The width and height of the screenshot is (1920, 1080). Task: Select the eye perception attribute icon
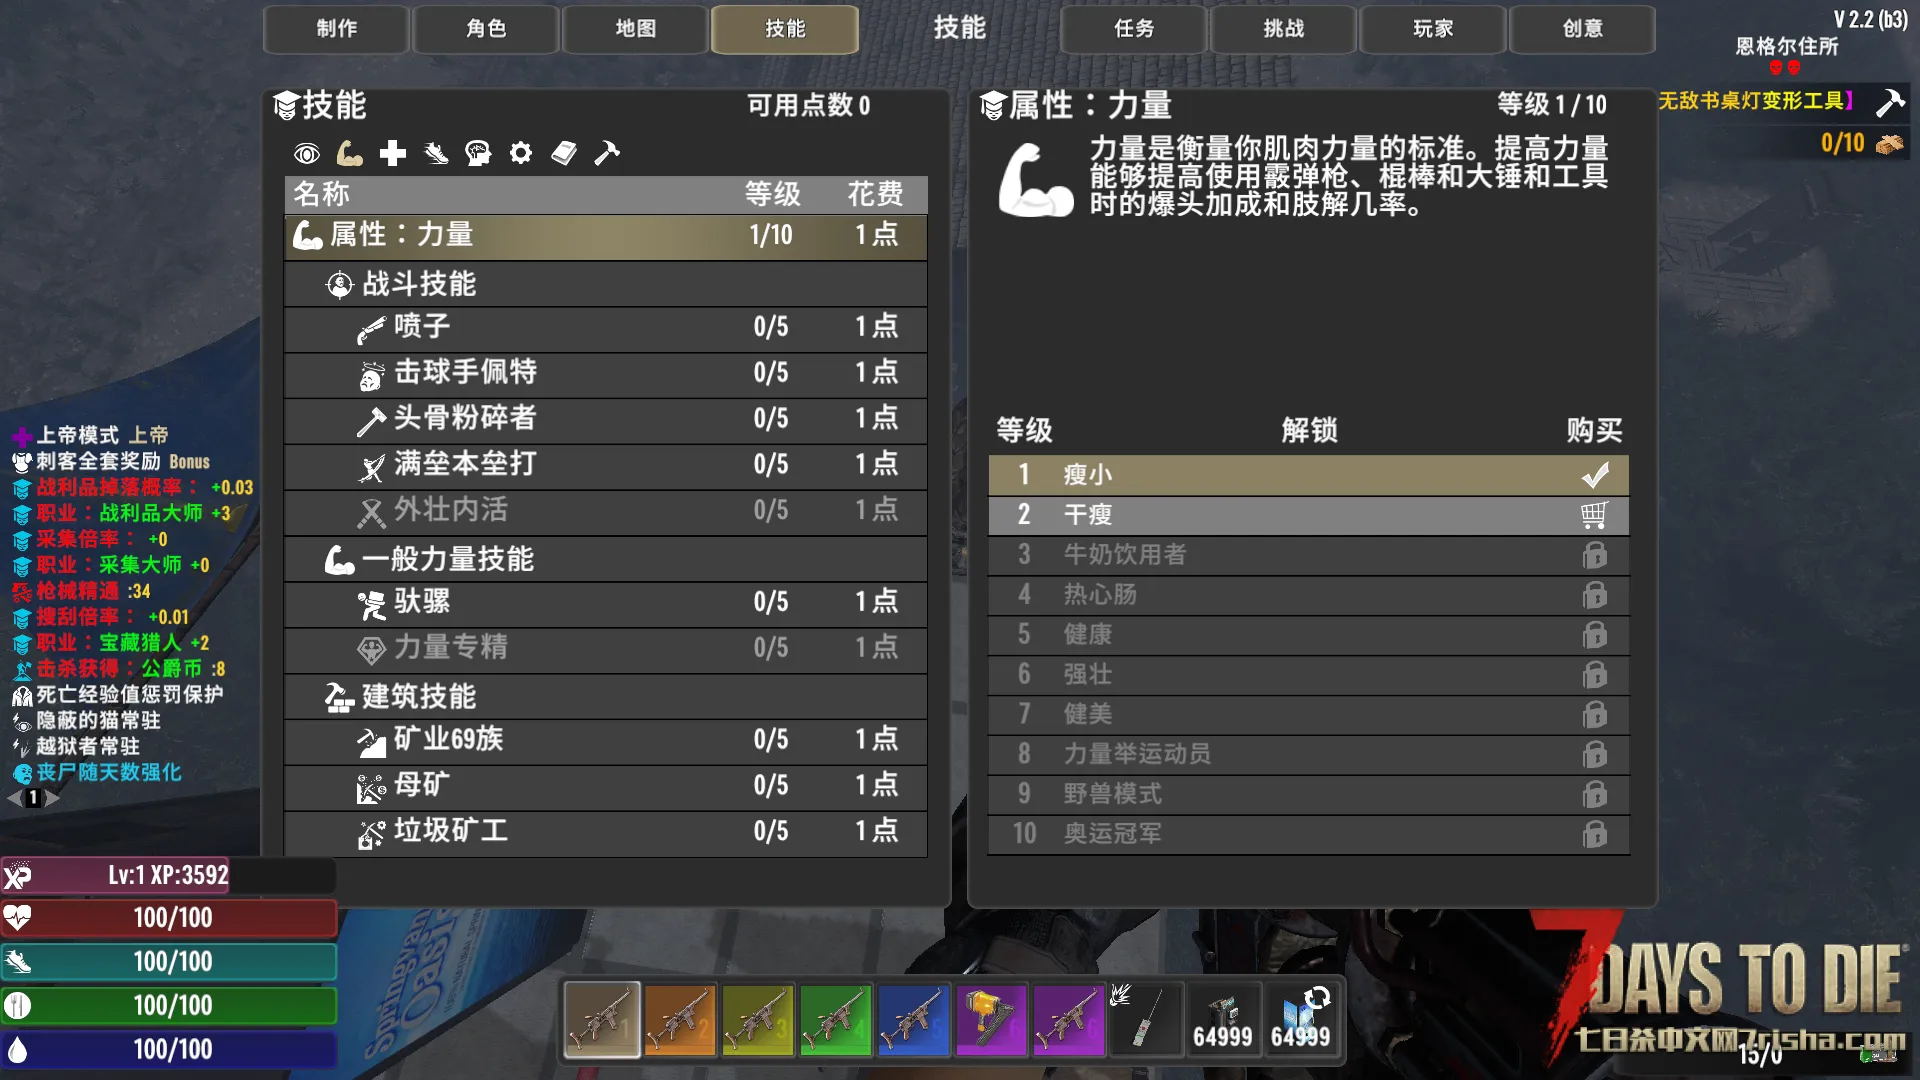(306, 153)
